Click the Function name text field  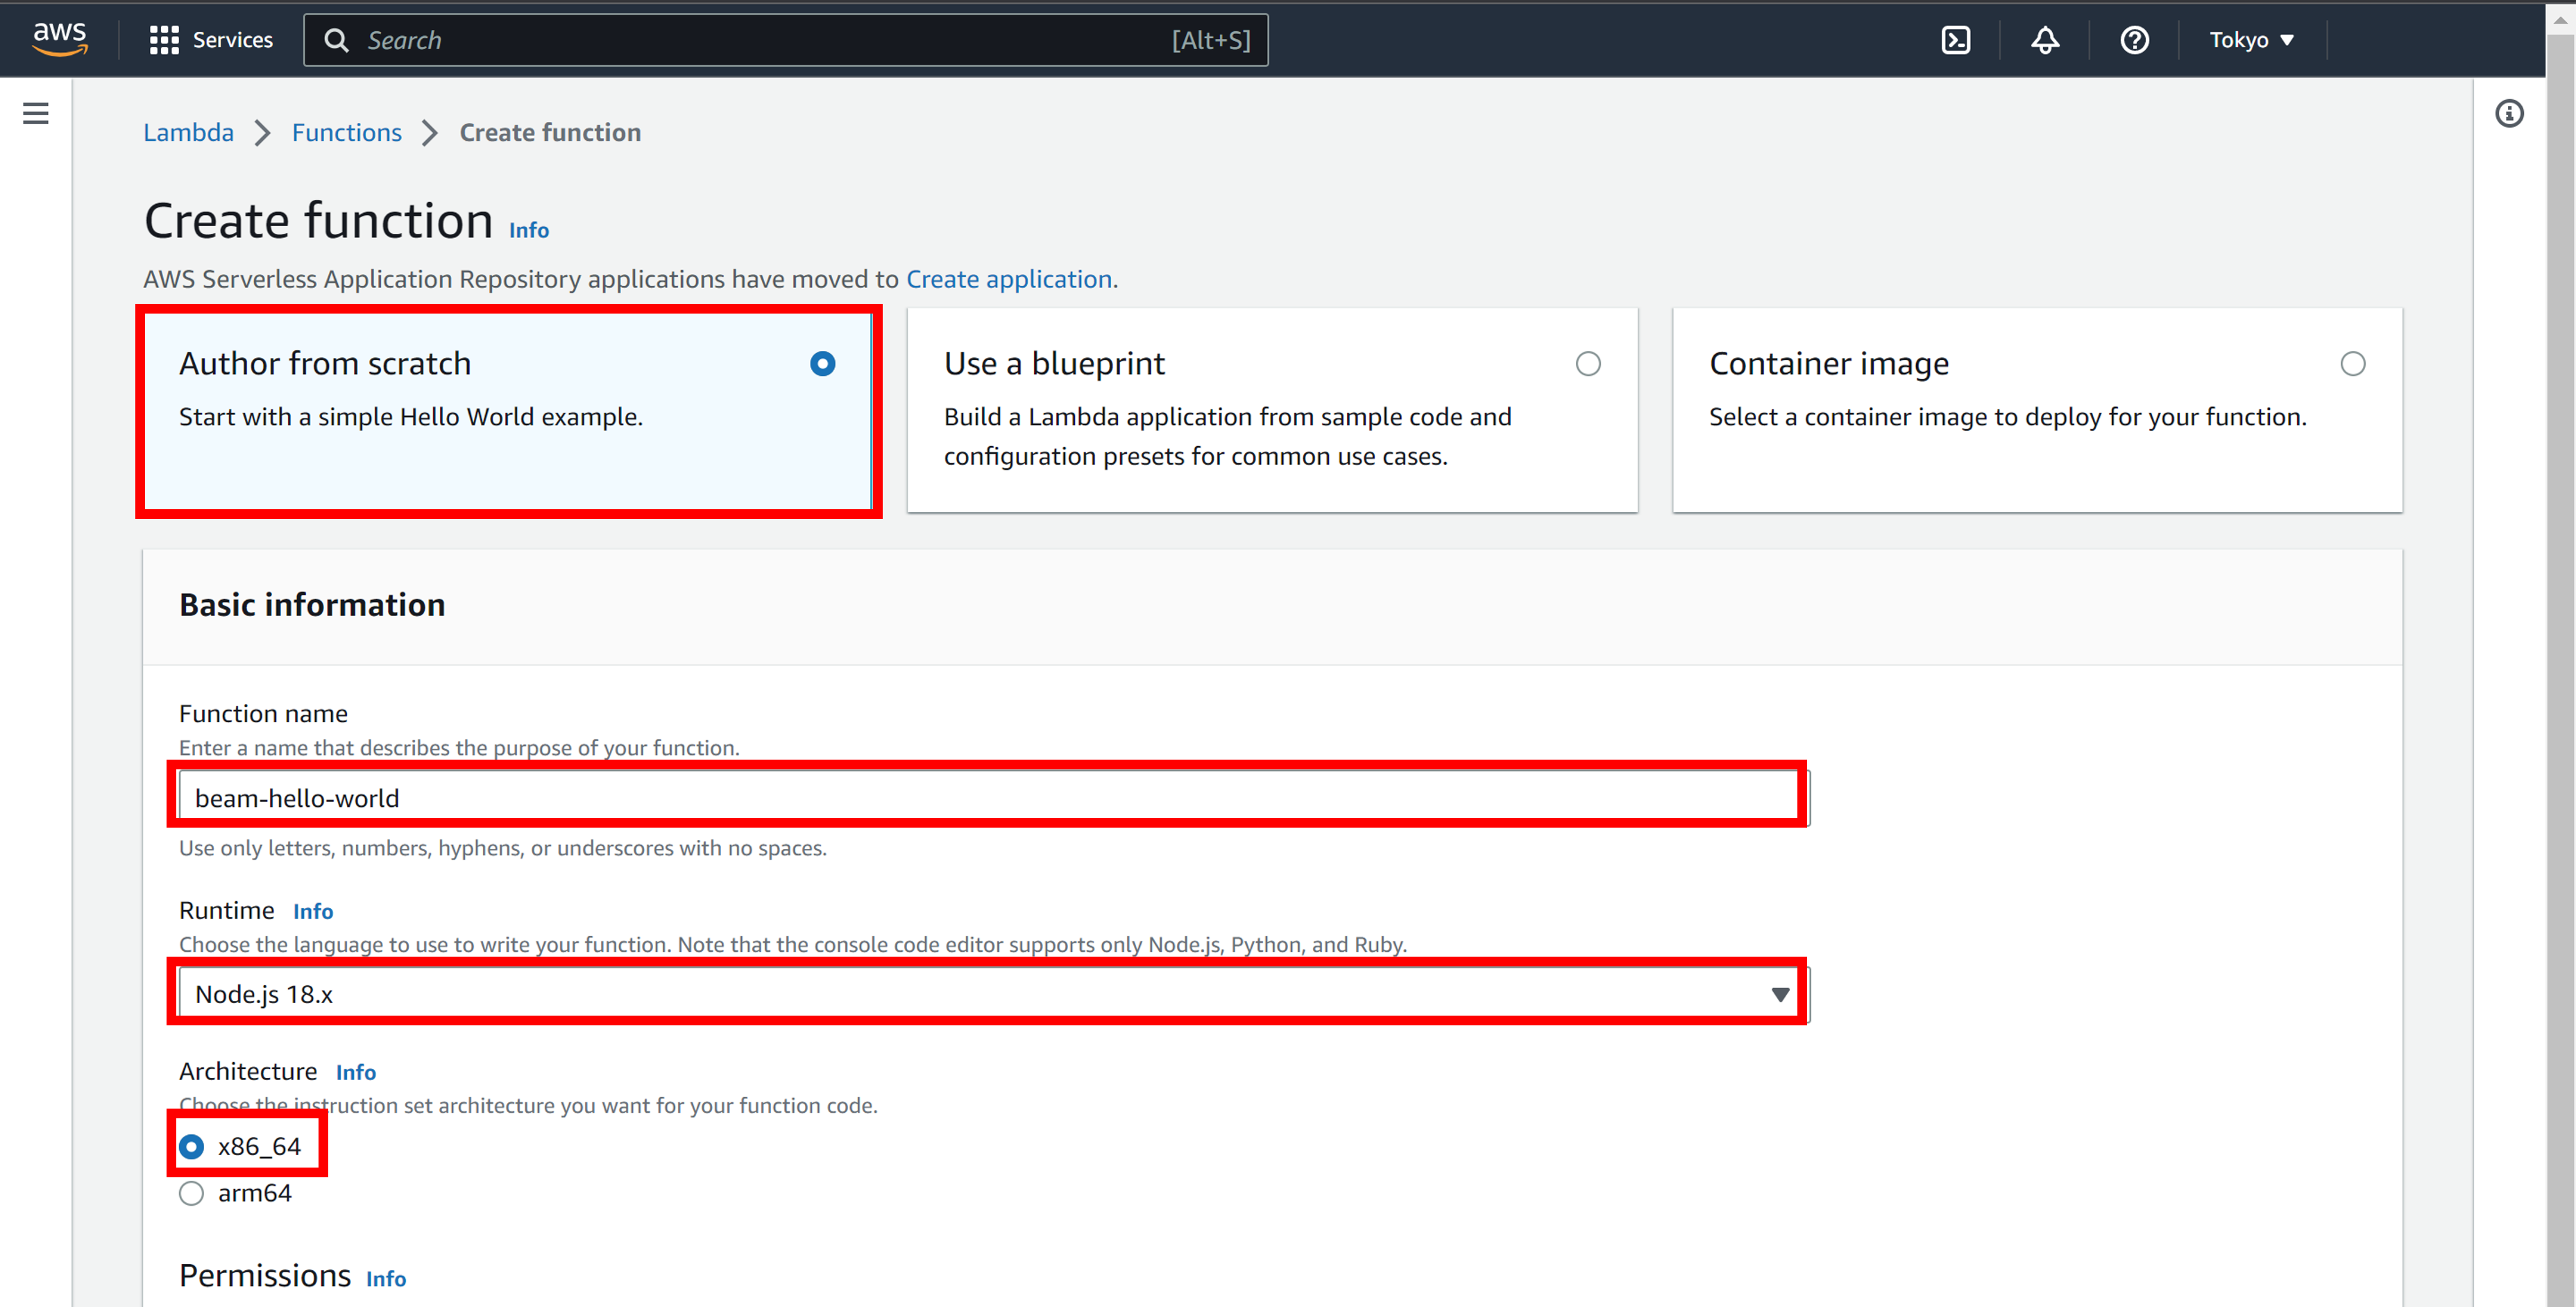click(988, 798)
